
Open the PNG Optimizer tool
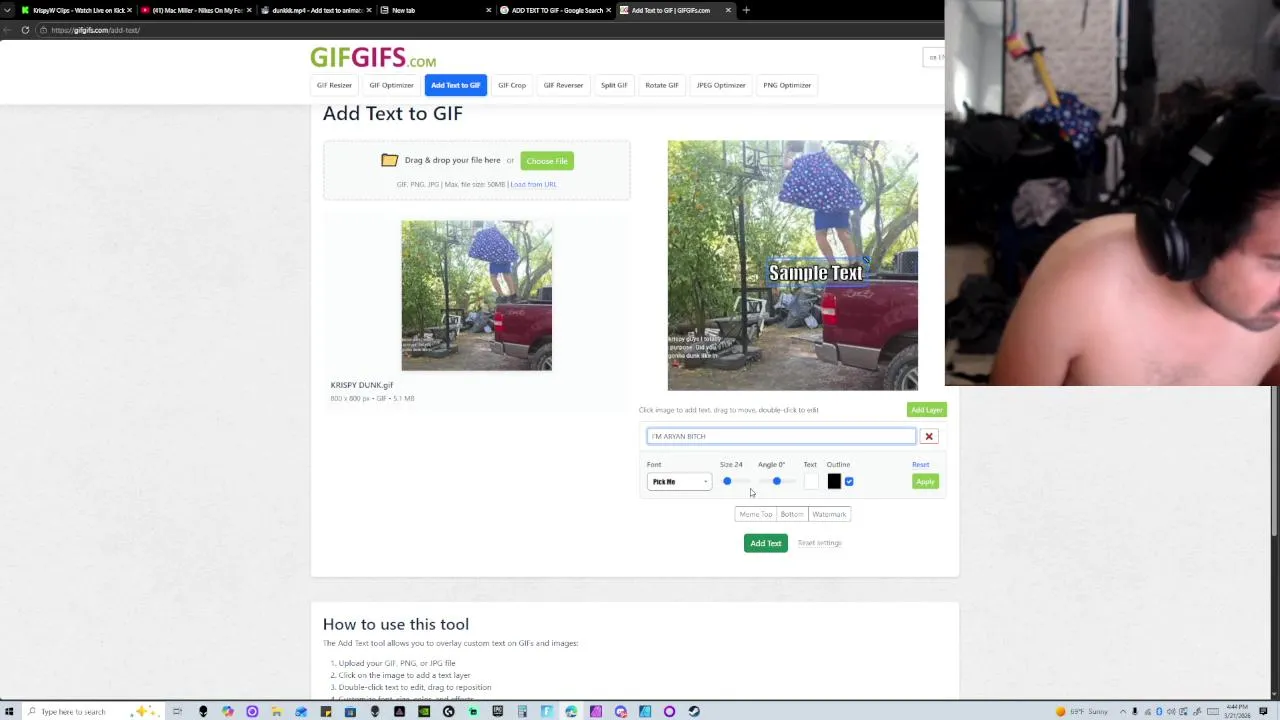(x=787, y=85)
